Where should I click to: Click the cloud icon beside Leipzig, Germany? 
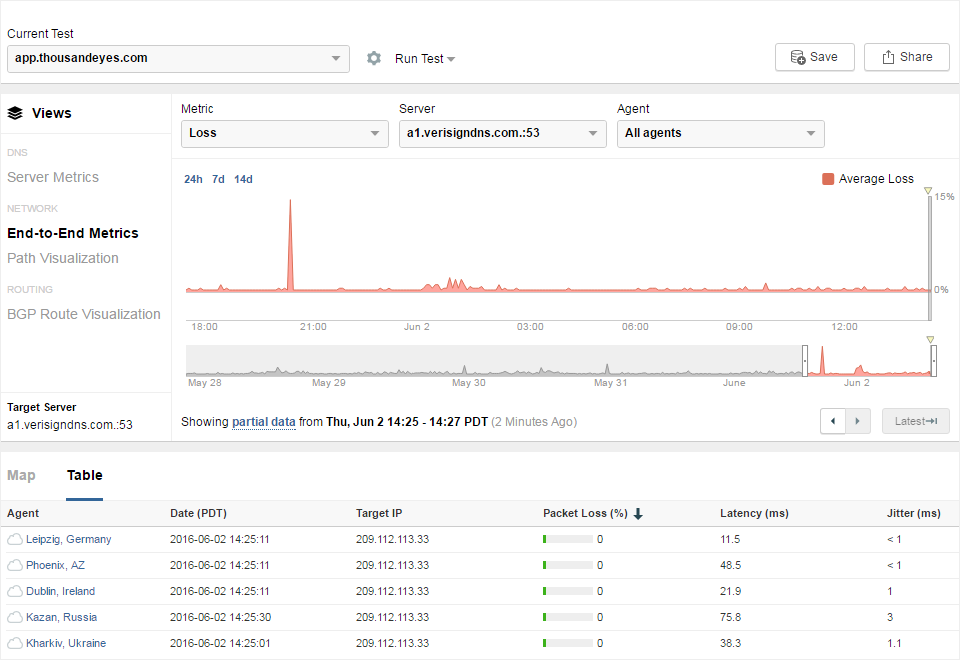tap(15, 540)
